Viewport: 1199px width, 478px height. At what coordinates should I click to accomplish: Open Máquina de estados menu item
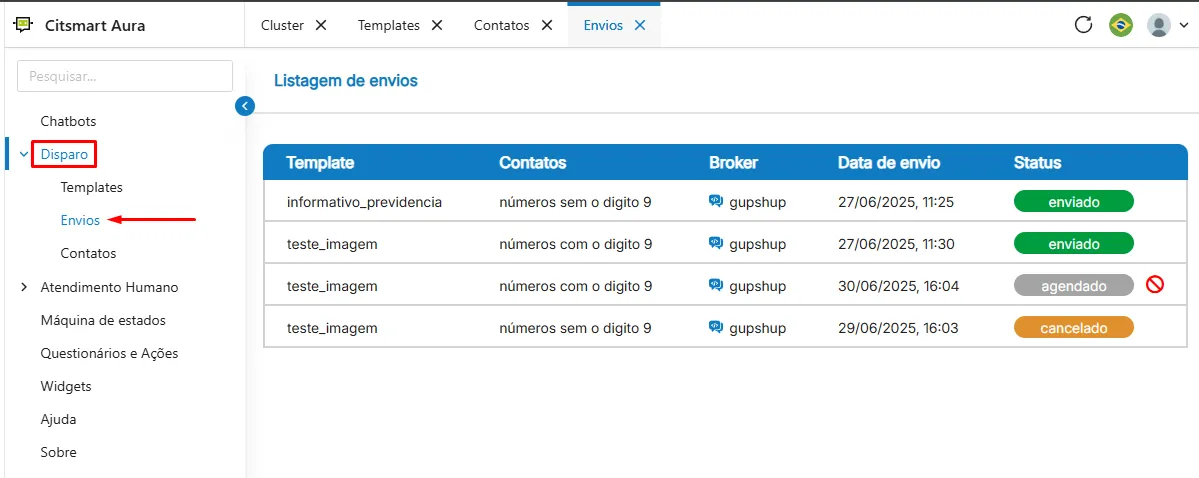tap(102, 320)
